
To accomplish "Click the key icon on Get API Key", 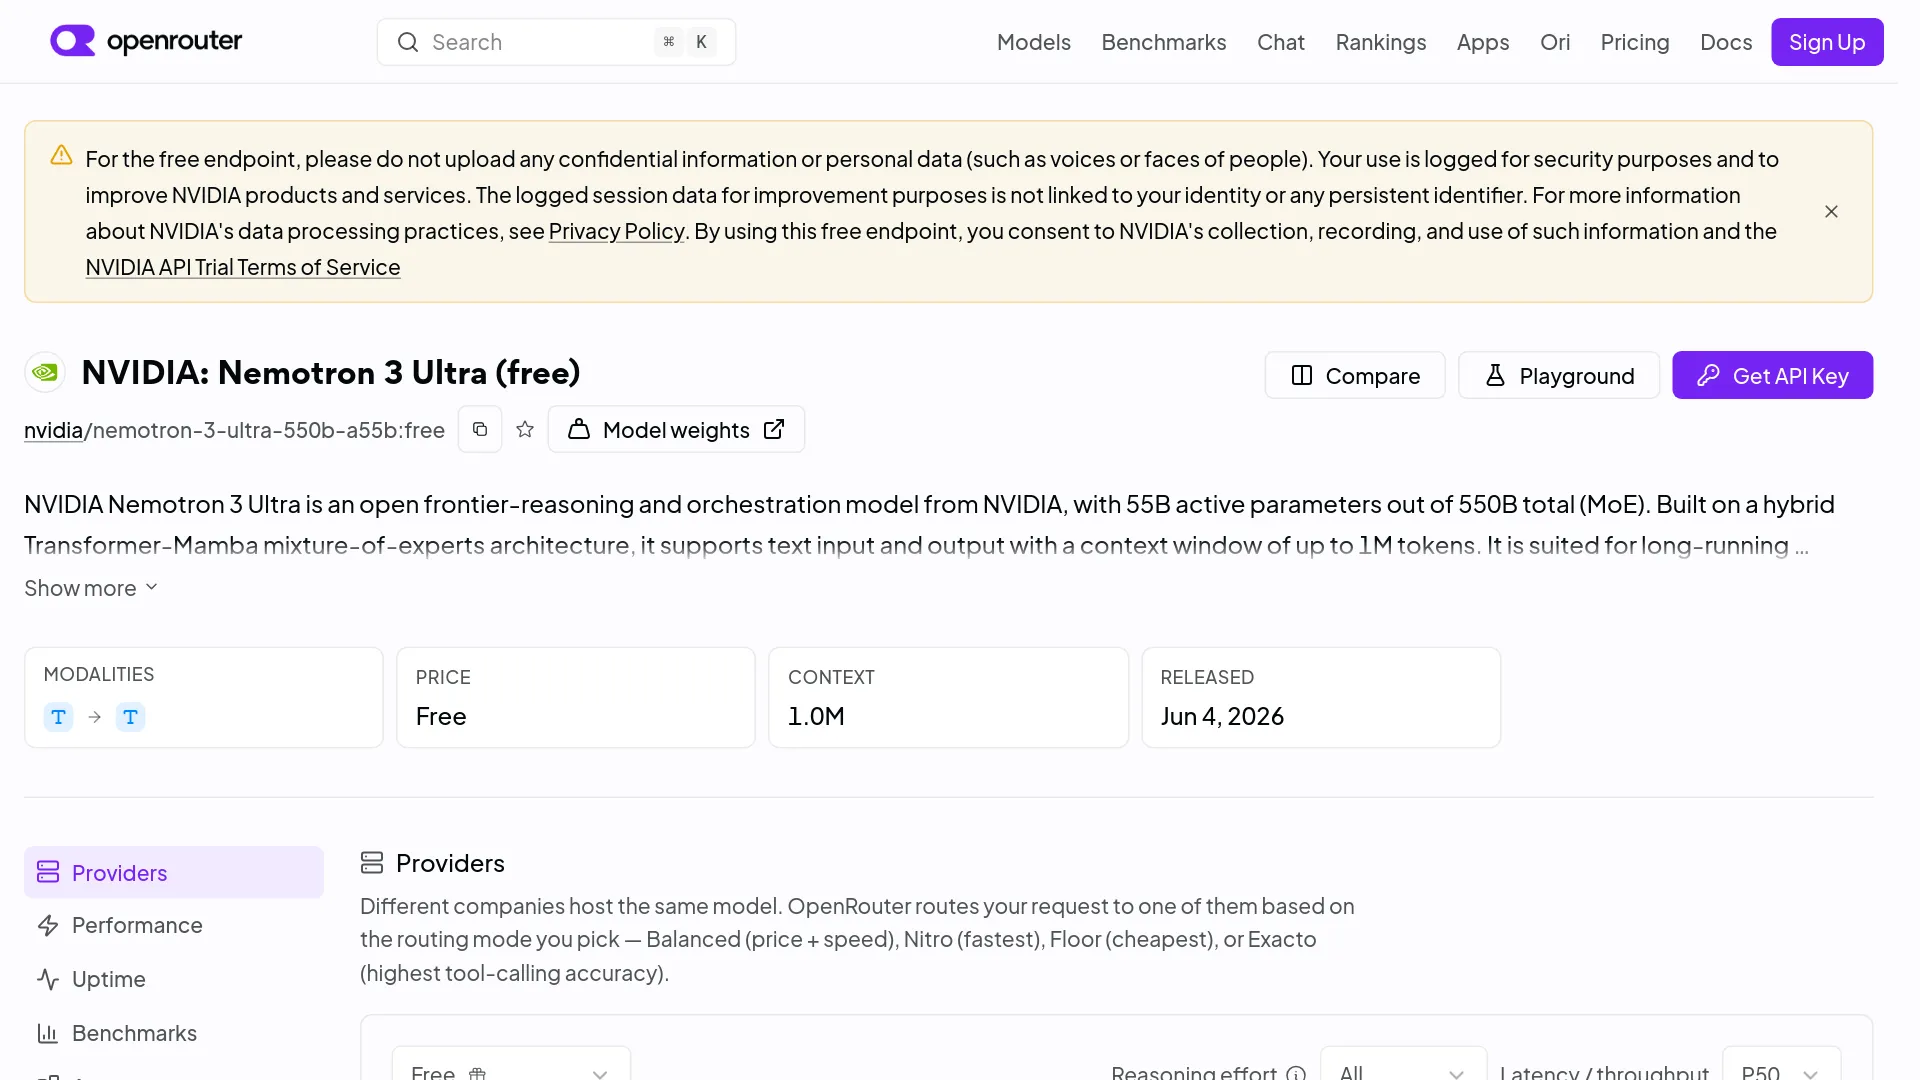I will pos(1708,375).
